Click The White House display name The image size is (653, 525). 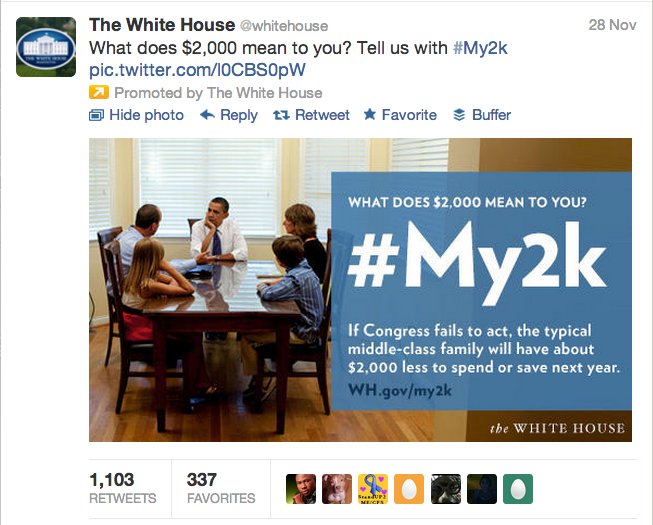click(x=158, y=24)
